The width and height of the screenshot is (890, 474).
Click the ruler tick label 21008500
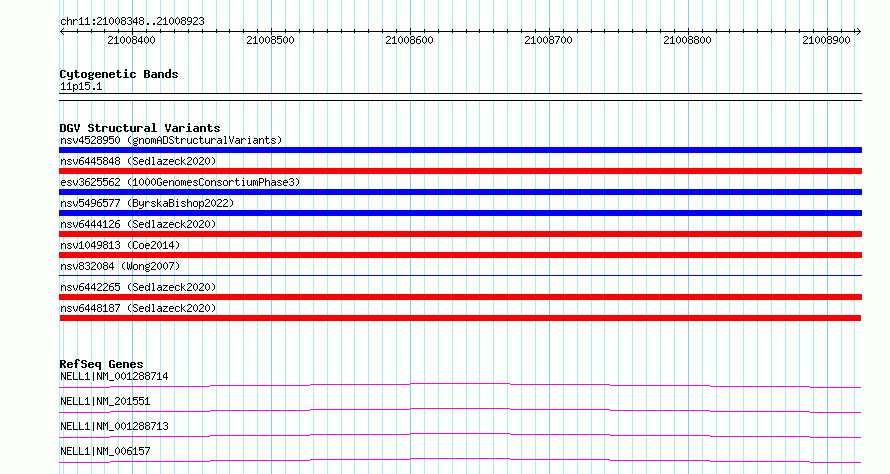tap(270, 40)
